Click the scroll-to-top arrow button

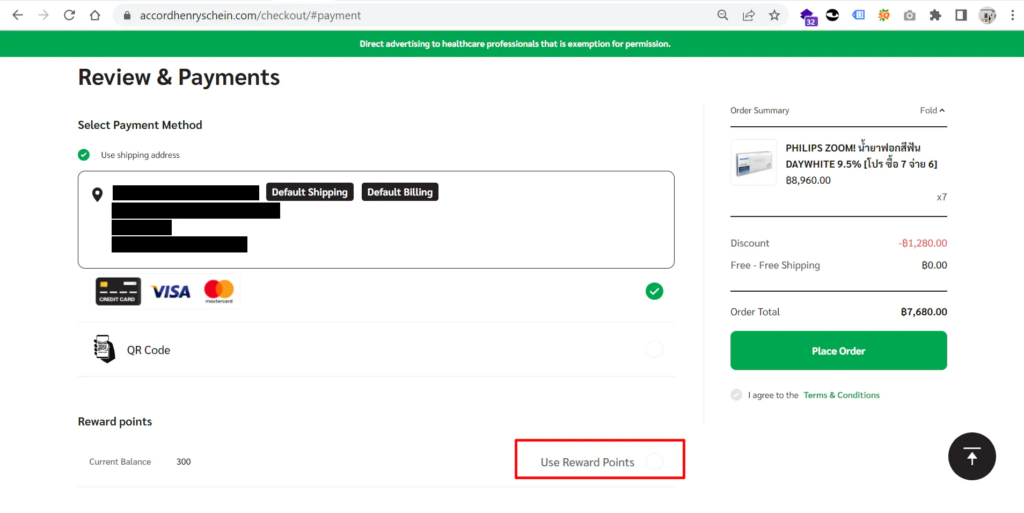click(x=972, y=457)
